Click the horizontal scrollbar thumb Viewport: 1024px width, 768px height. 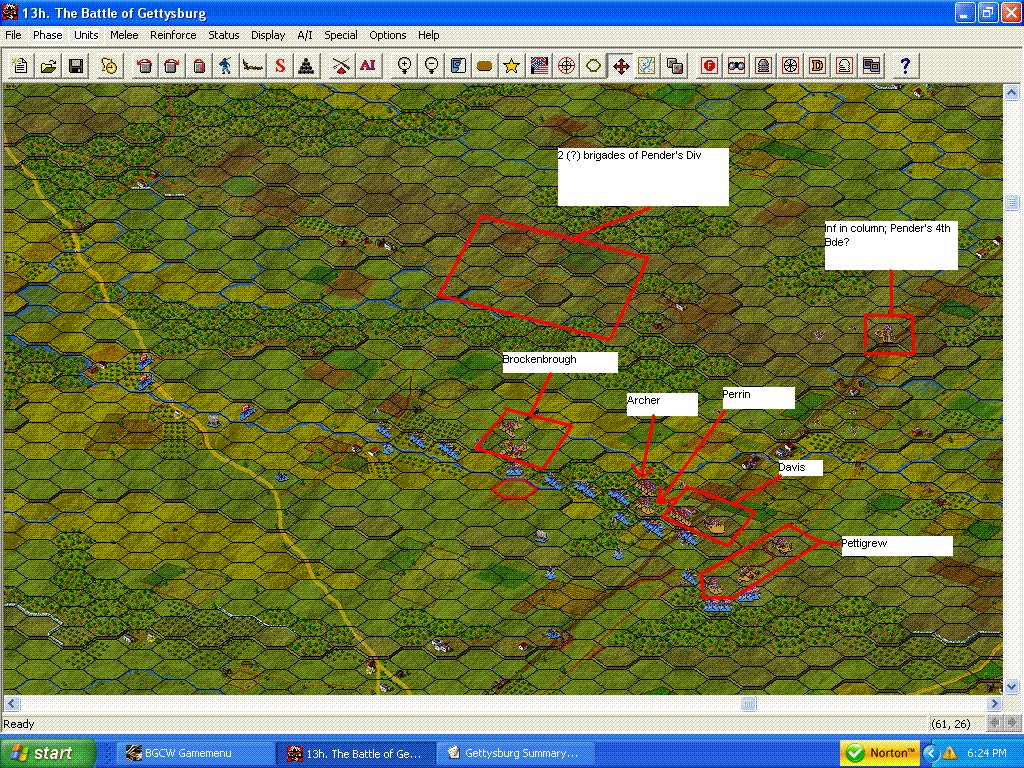(749, 703)
